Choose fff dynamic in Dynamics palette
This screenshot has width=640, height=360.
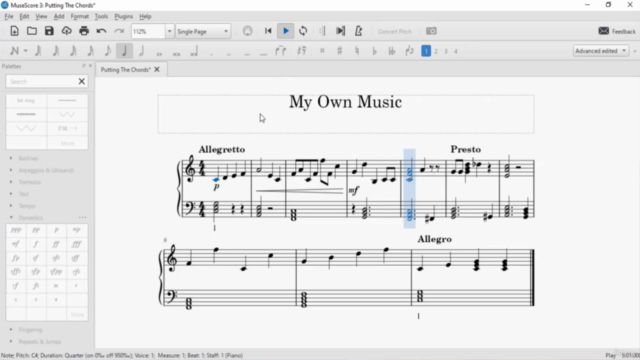pyautogui.click(x=76, y=244)
